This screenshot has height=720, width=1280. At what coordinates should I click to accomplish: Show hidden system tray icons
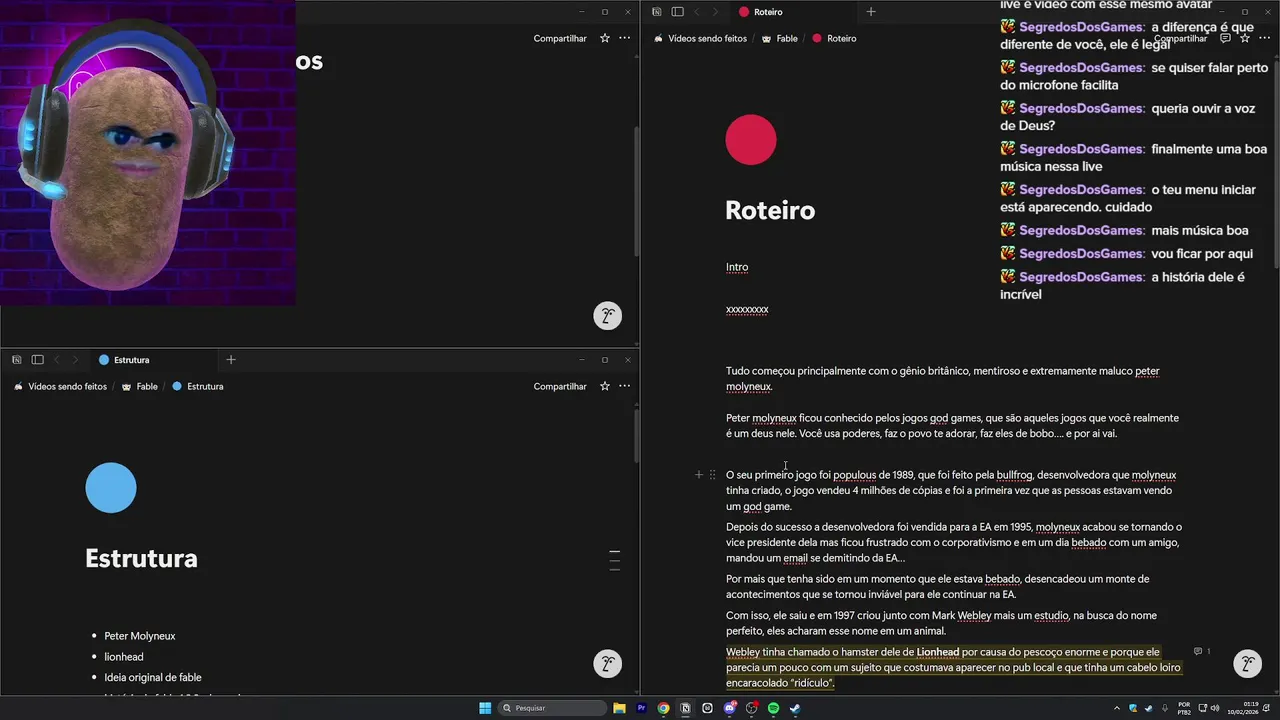tap(1117, 708)
